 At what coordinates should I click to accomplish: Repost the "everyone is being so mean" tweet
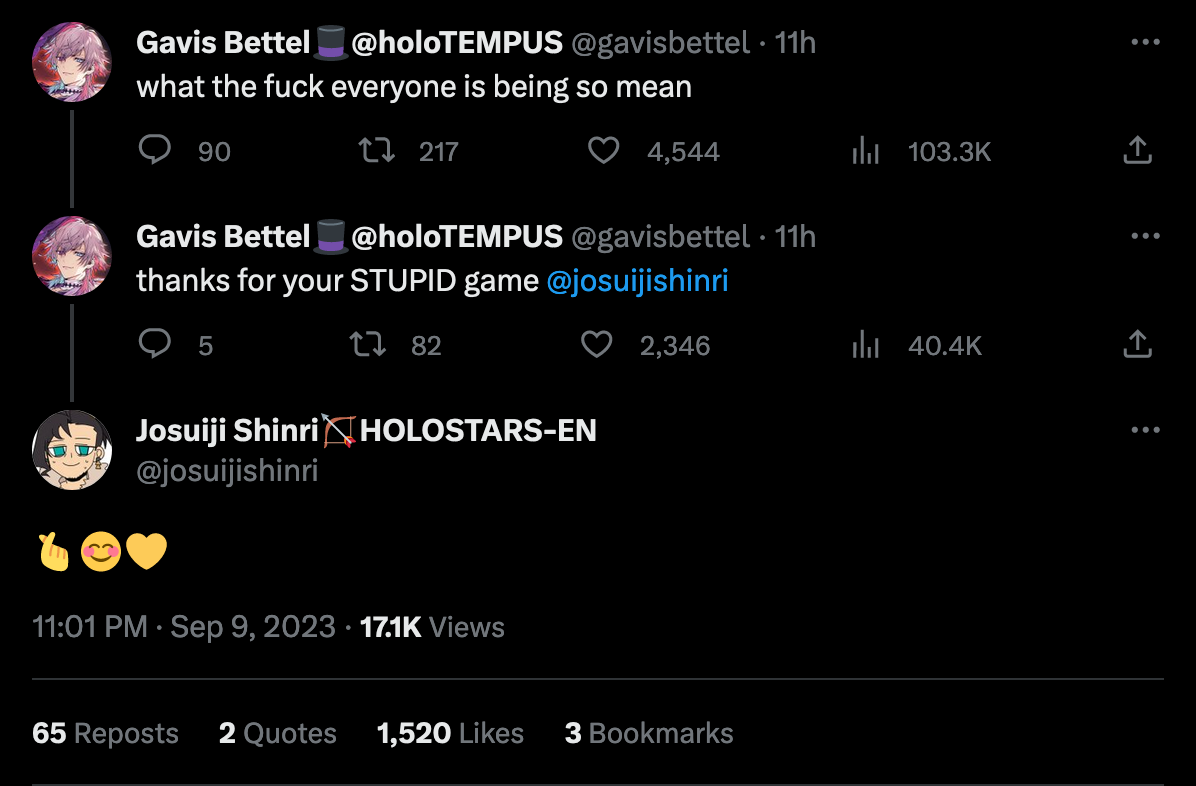click(377, 151)
